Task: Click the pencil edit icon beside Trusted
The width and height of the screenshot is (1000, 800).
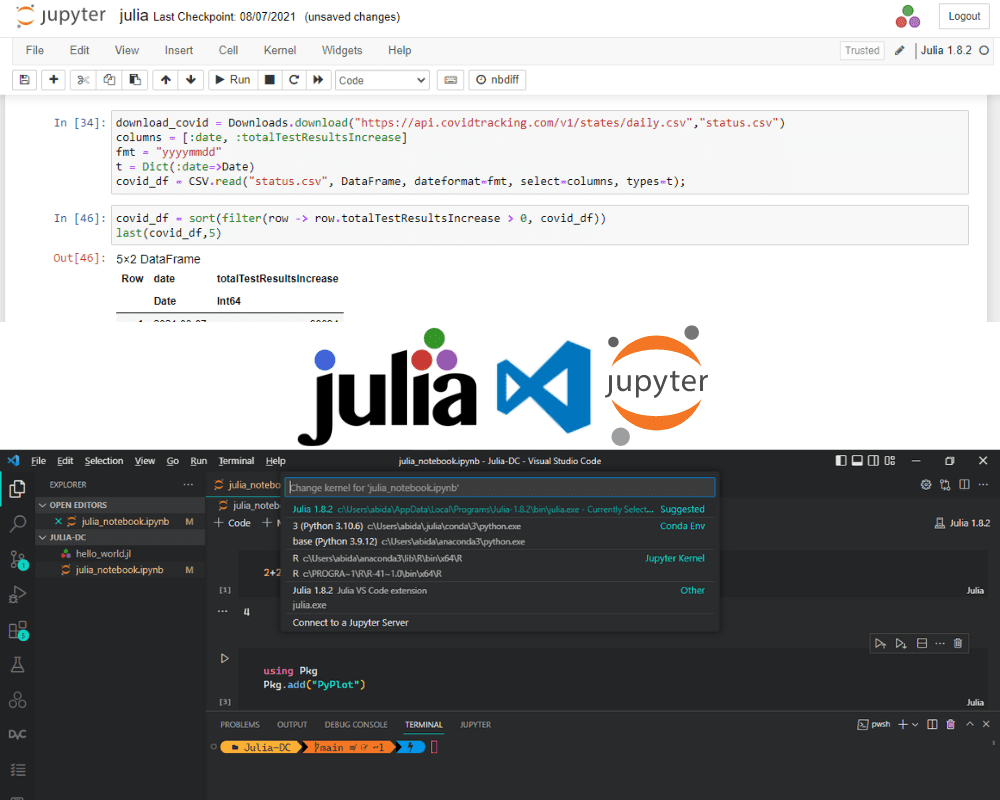Action: pos(899,50)
